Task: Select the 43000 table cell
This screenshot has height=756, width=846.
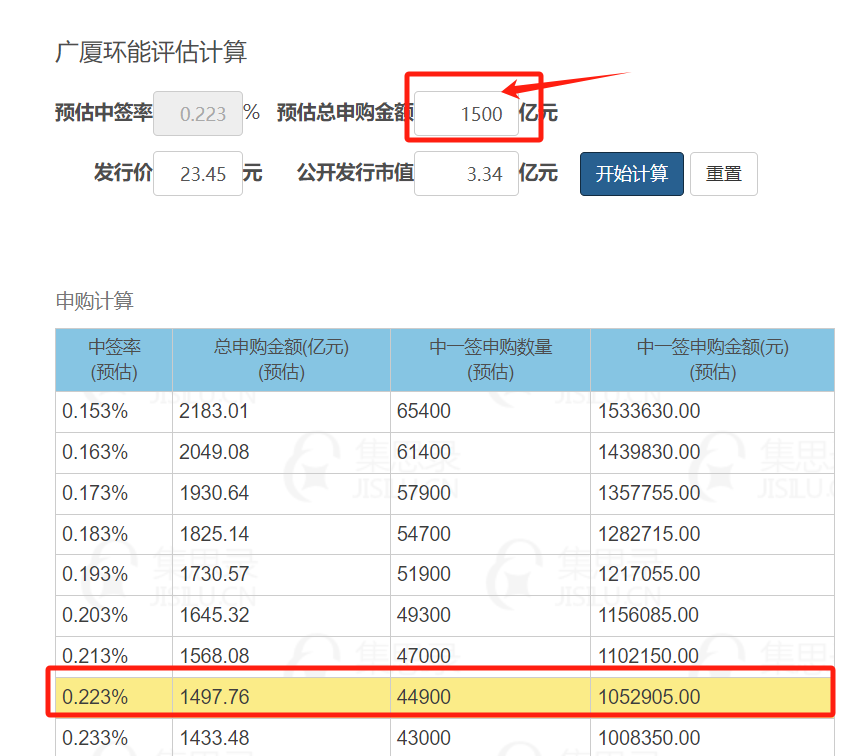Action: tap(490, 738)
